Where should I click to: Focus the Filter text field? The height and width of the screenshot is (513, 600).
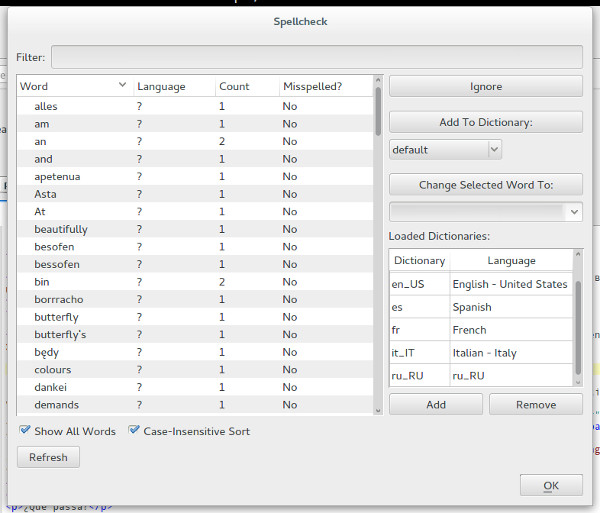[x=316, y=57]
